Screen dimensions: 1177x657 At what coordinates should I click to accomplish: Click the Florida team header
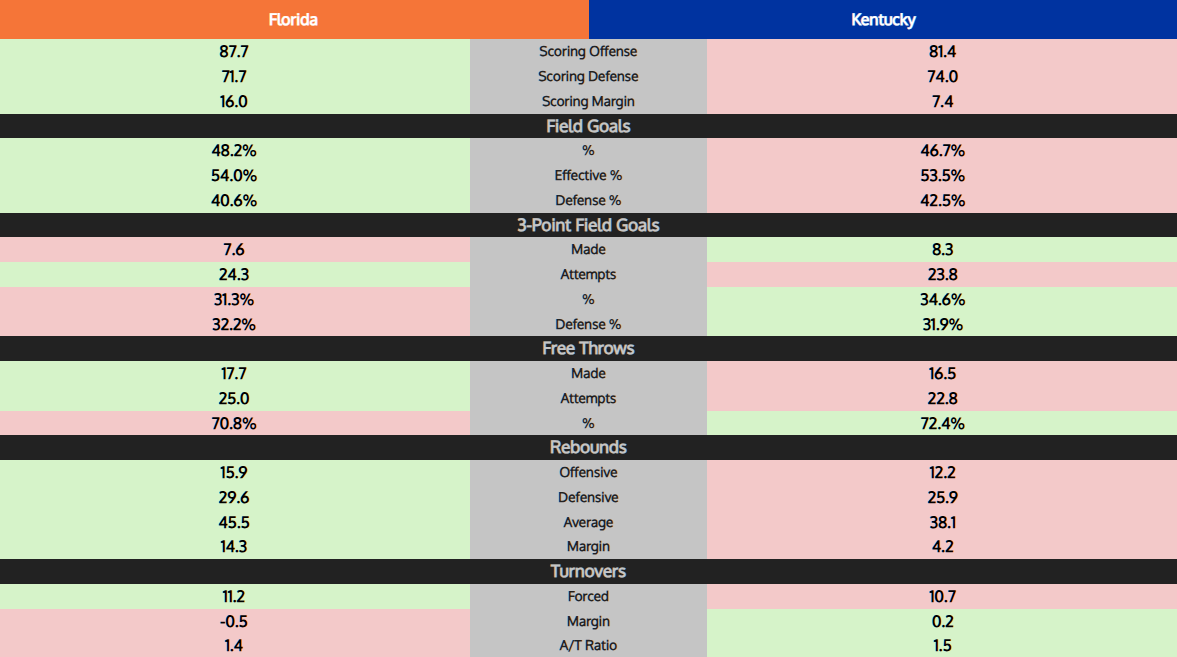[294, 19]
